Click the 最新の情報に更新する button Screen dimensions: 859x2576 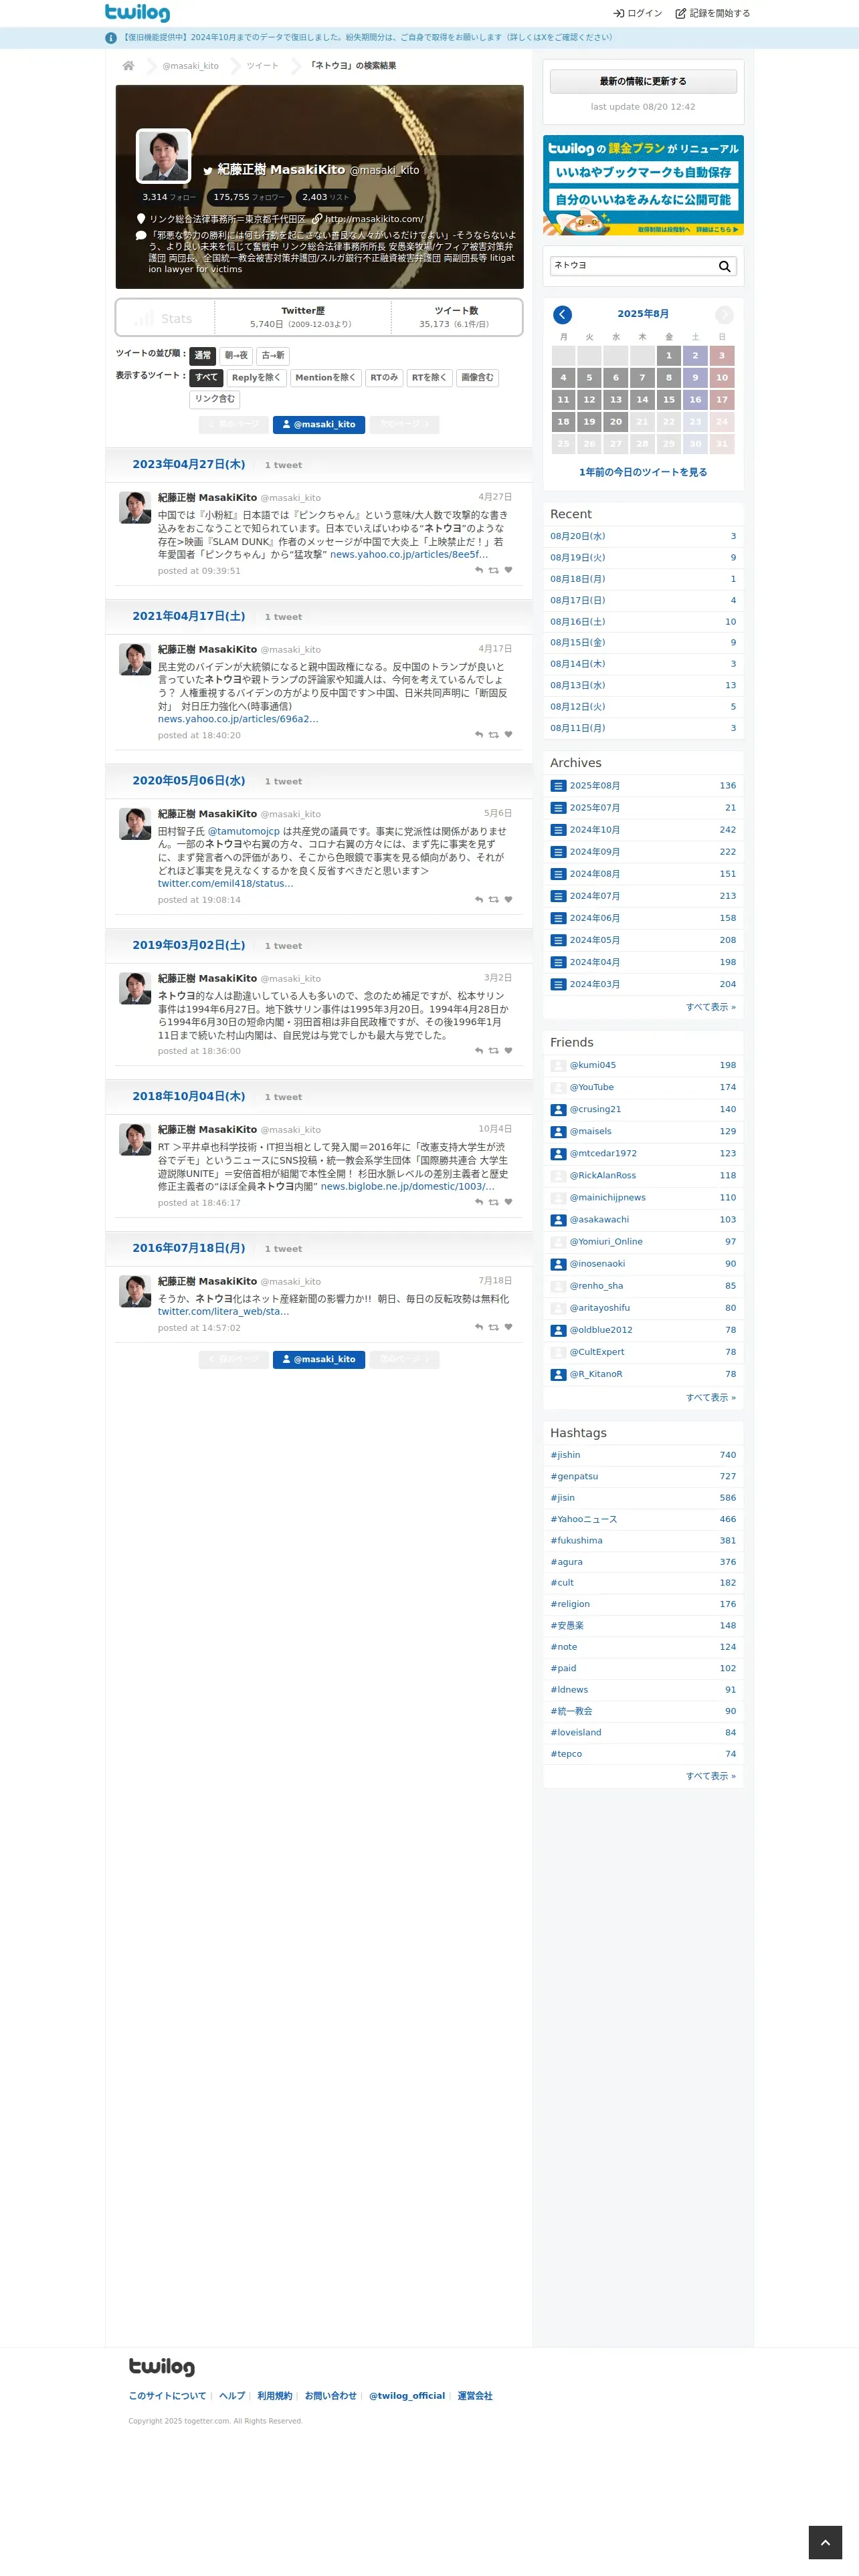(x=643, y=82)
